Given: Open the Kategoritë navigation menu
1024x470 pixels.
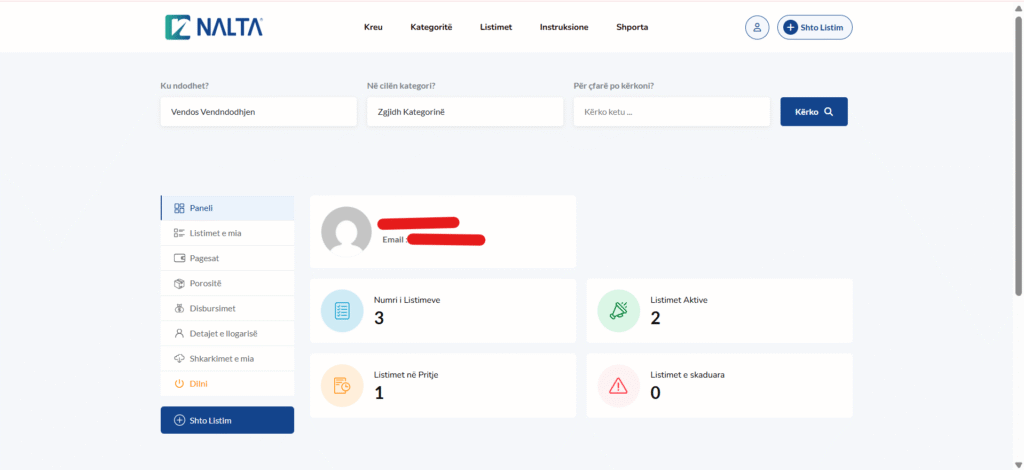Looking at the screenshot, I should [431, 27].
